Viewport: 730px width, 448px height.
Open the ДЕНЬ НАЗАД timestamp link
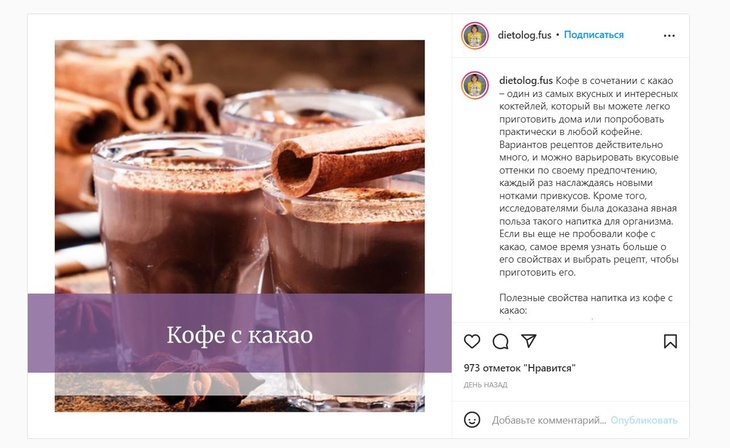(485, 385)
